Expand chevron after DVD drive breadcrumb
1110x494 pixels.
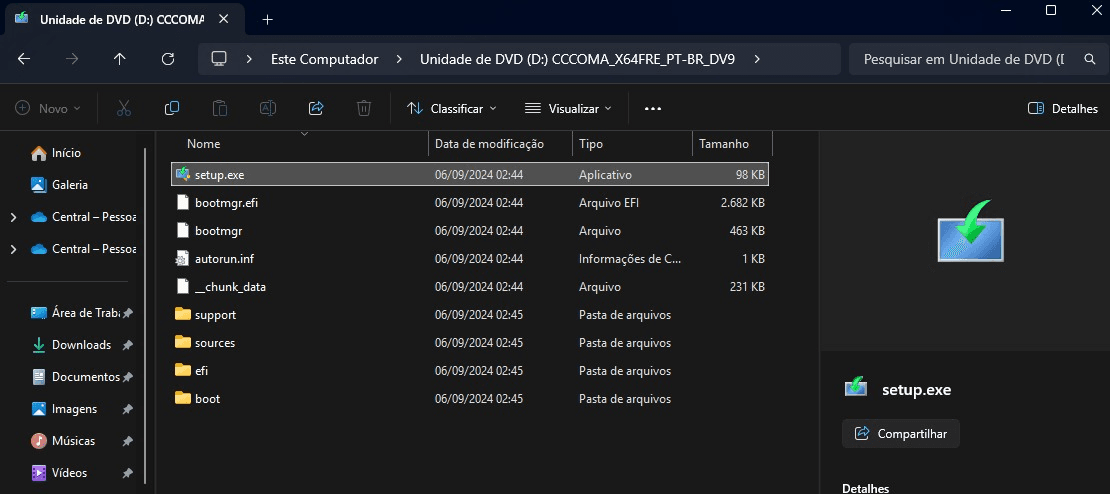(x=757, y=59)
